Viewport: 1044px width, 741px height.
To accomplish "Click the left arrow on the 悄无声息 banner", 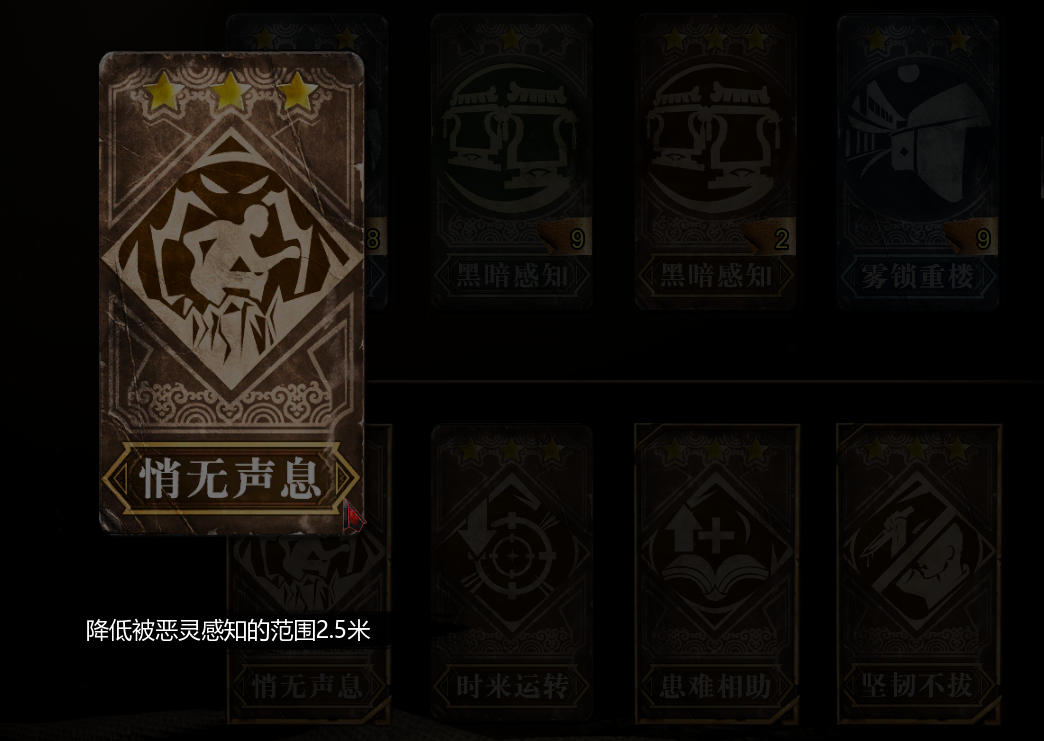I will click(x=119, y=478).
